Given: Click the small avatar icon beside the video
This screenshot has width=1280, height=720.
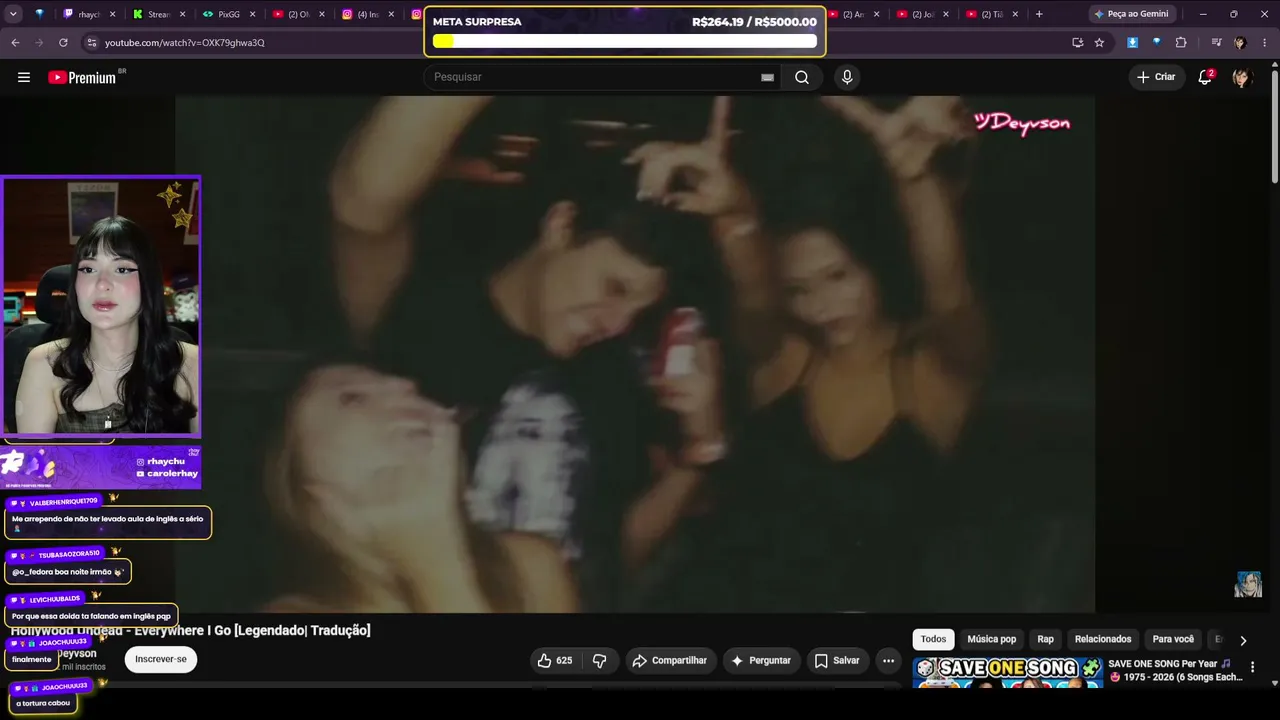Looking at the screenshot, I should (x=1247, y=584).
